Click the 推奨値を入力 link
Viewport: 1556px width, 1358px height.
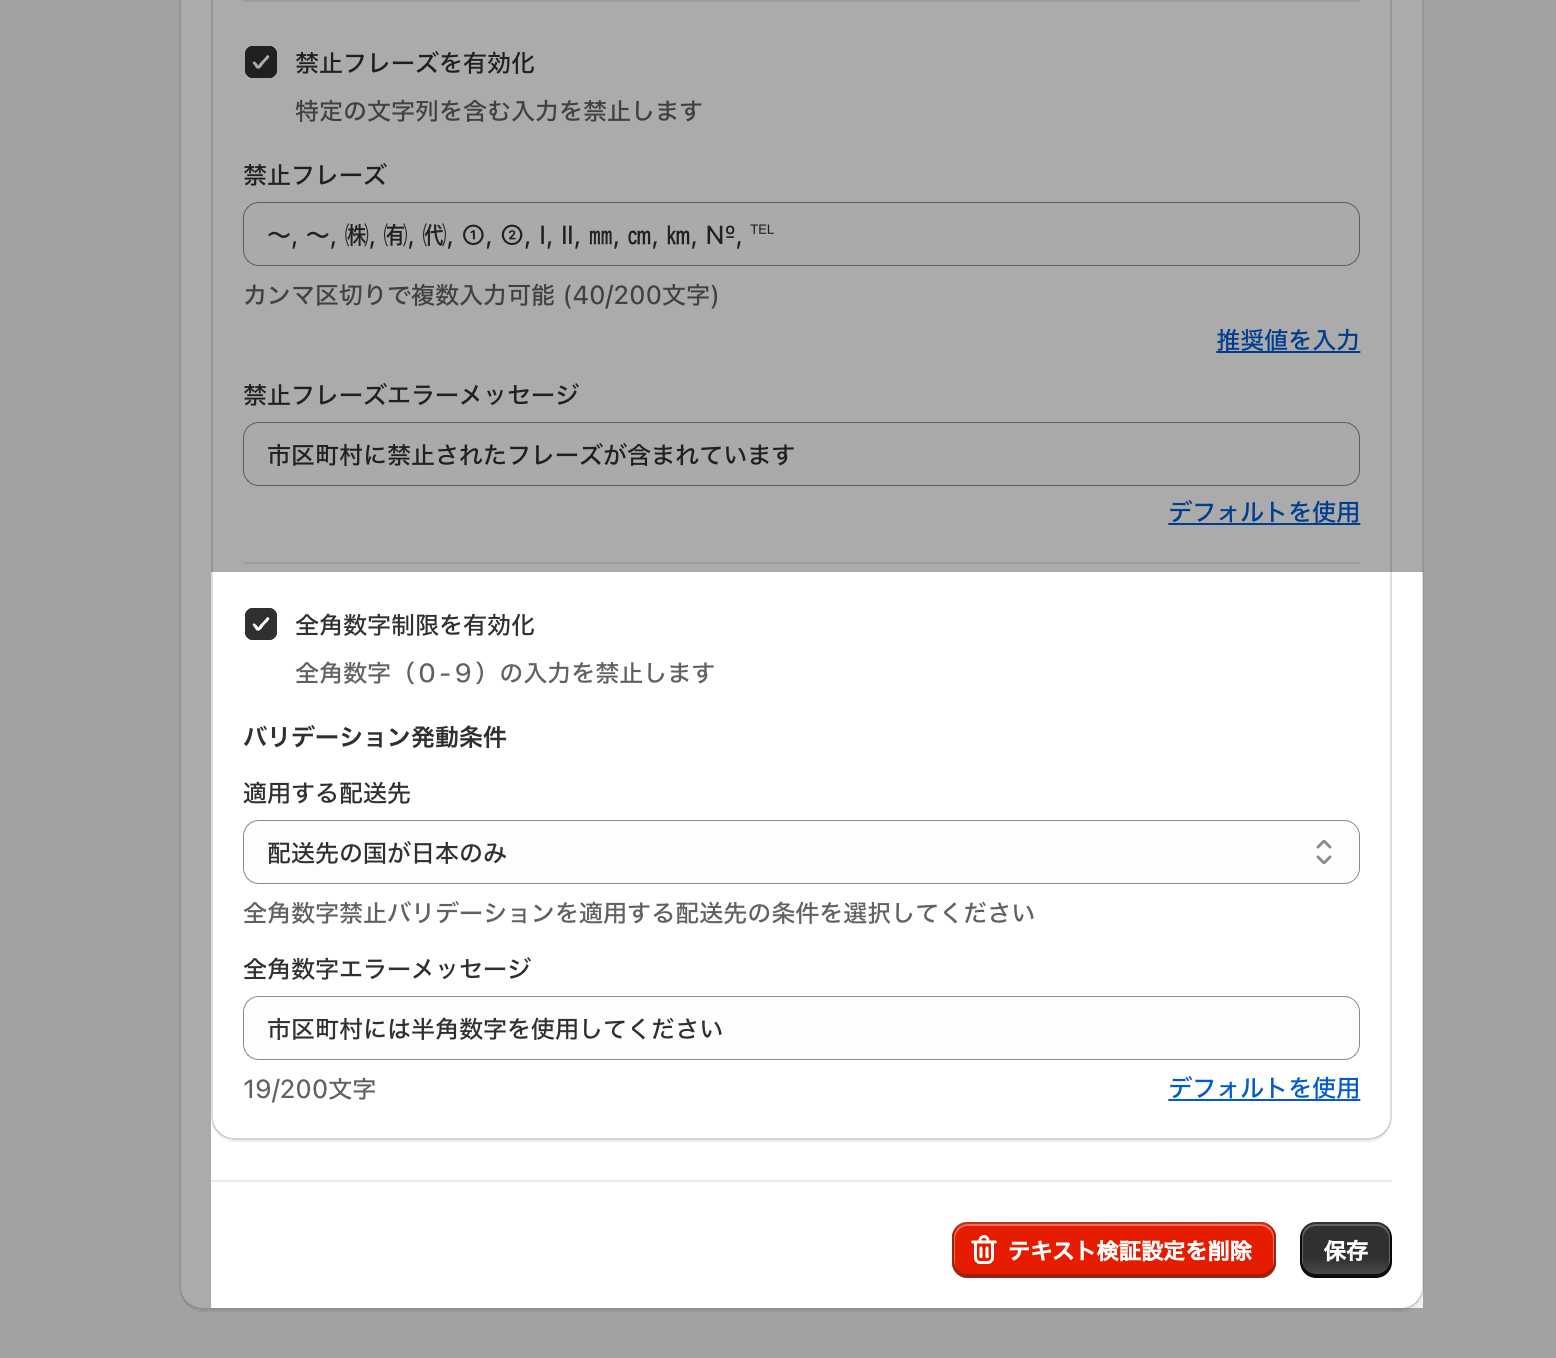coord(1287,340)
